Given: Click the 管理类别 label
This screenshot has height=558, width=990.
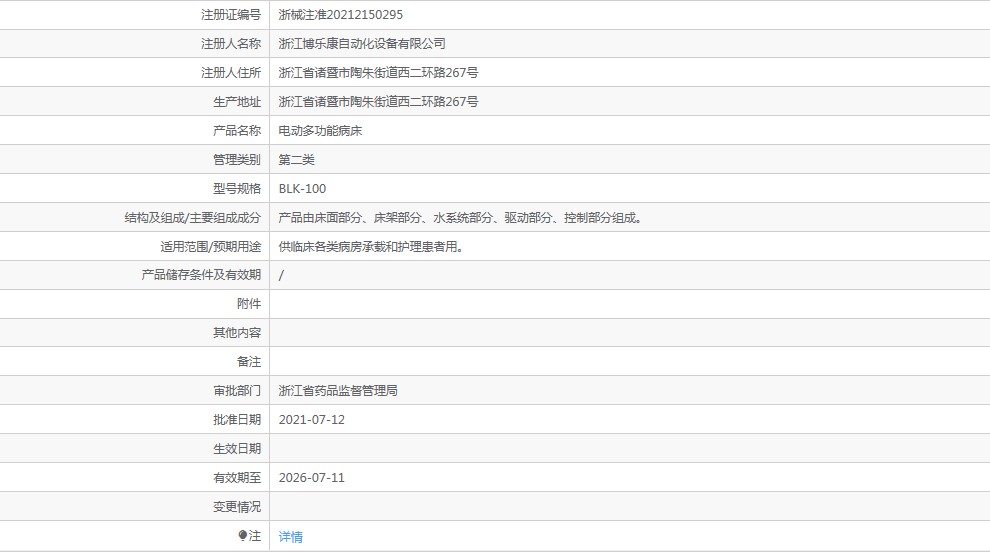Looking at the screenshot, I should tap(237, 160).
